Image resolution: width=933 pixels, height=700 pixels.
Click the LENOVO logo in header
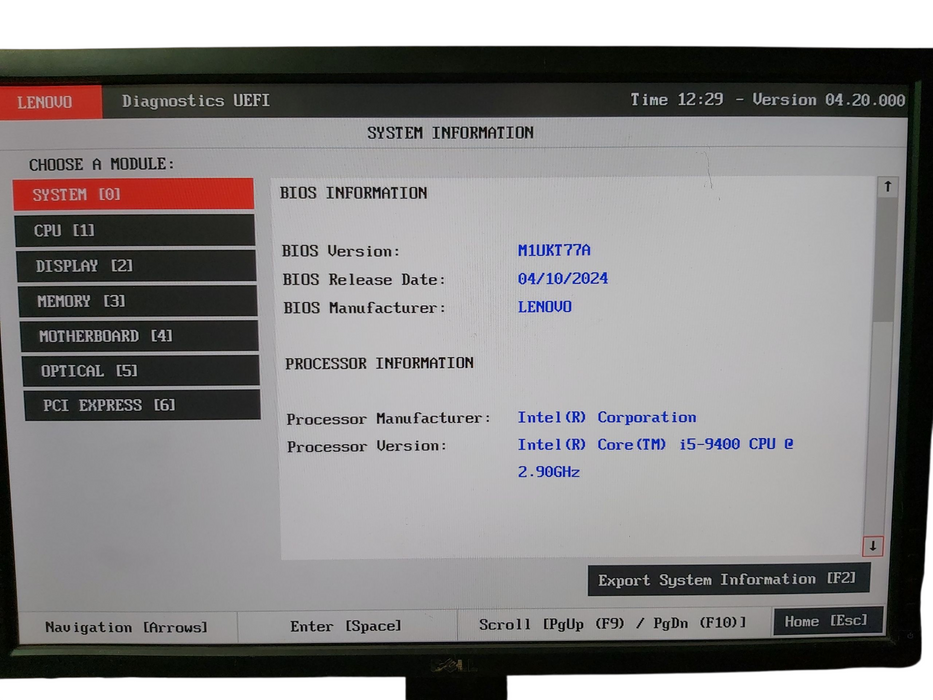pos(50,102)
